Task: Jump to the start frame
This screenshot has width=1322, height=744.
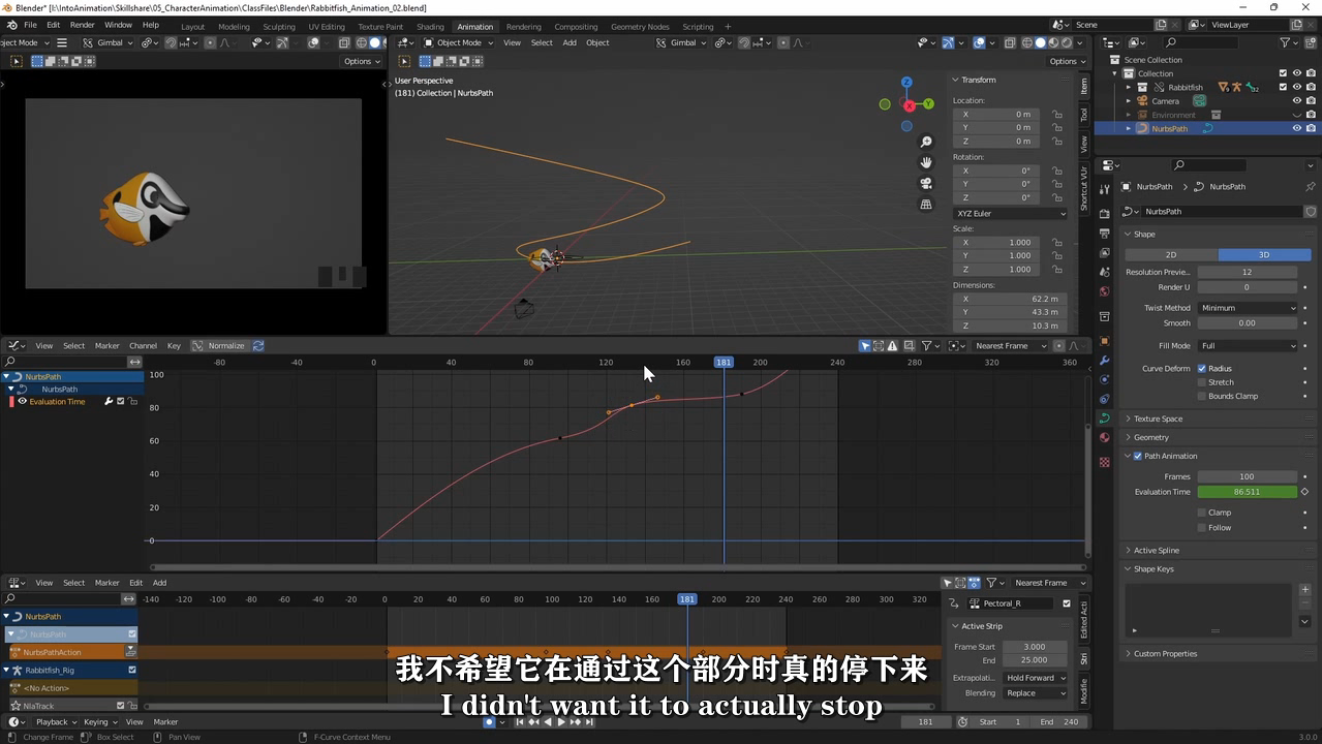Action: pyautogui.click(x=519, y=722)
